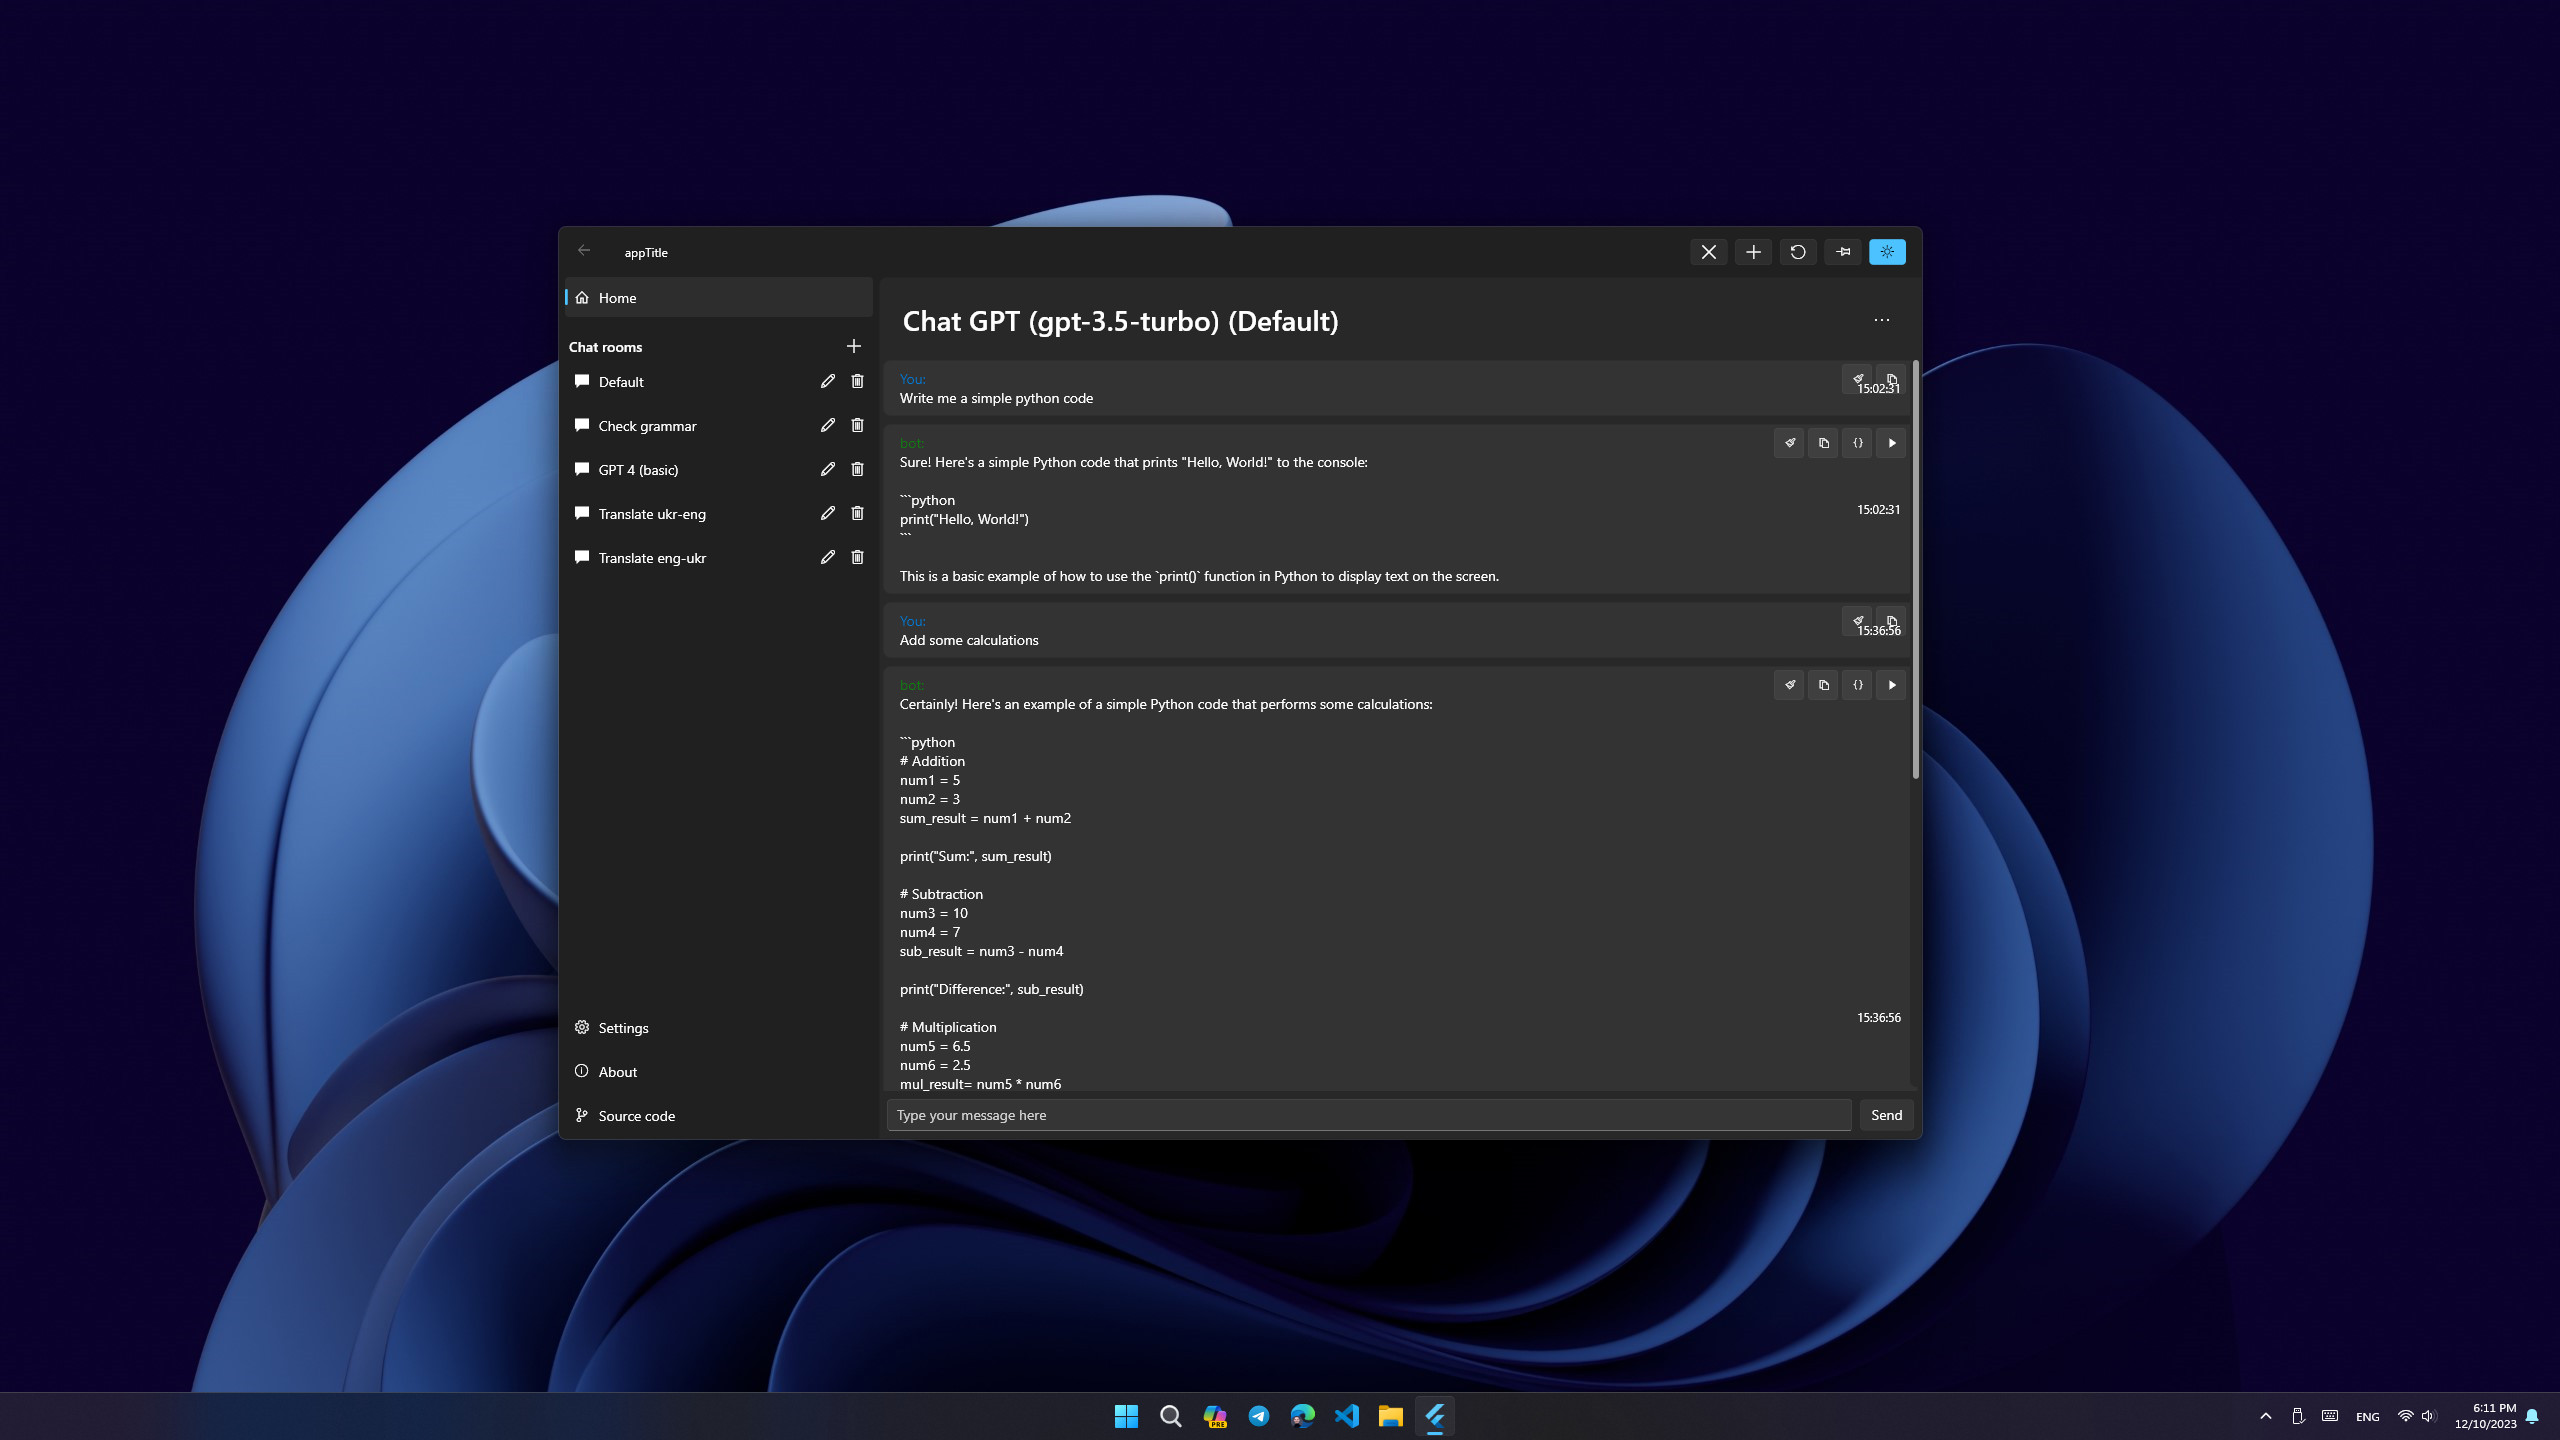Edit the Check grammar chat room
Screen dimensions: 2560x1440
(x=827, y=425)
